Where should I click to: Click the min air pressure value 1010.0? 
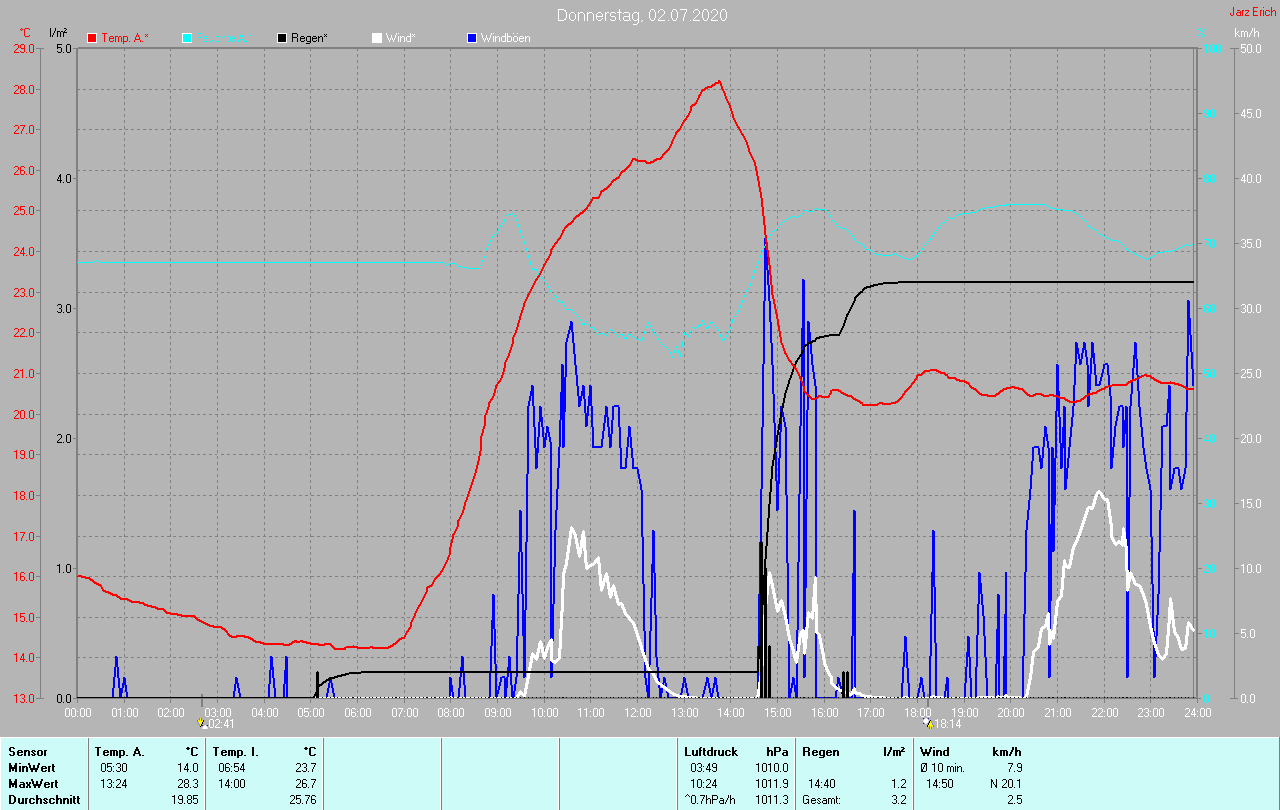(x=774, y=768)
